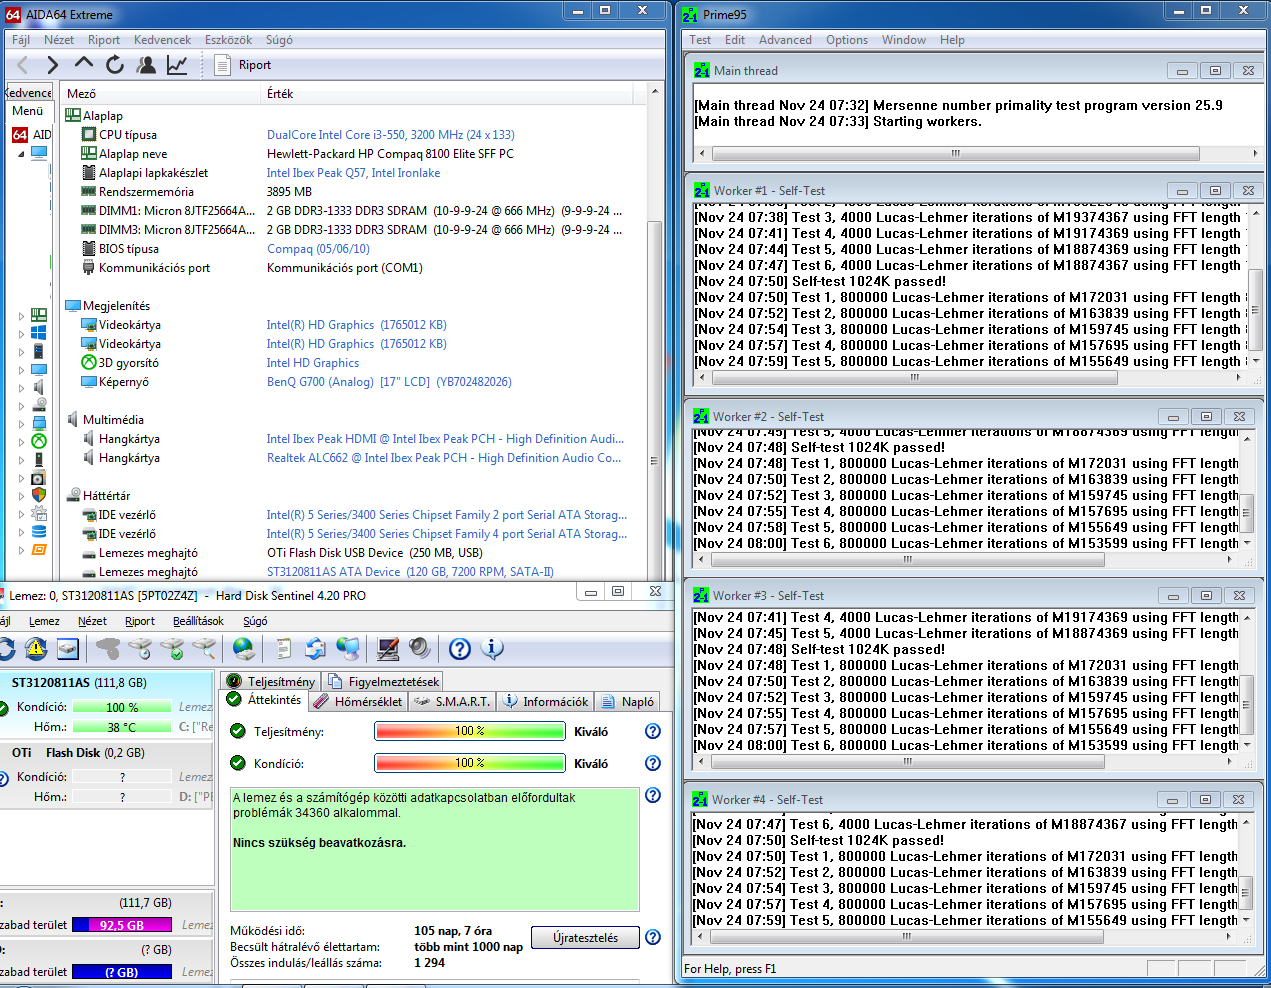Image resolution: width=1271 pixels, height=988 pixels.
Task: Click Windows logo icon in AIDA64 tree
Action: click(x=39, y=333)
